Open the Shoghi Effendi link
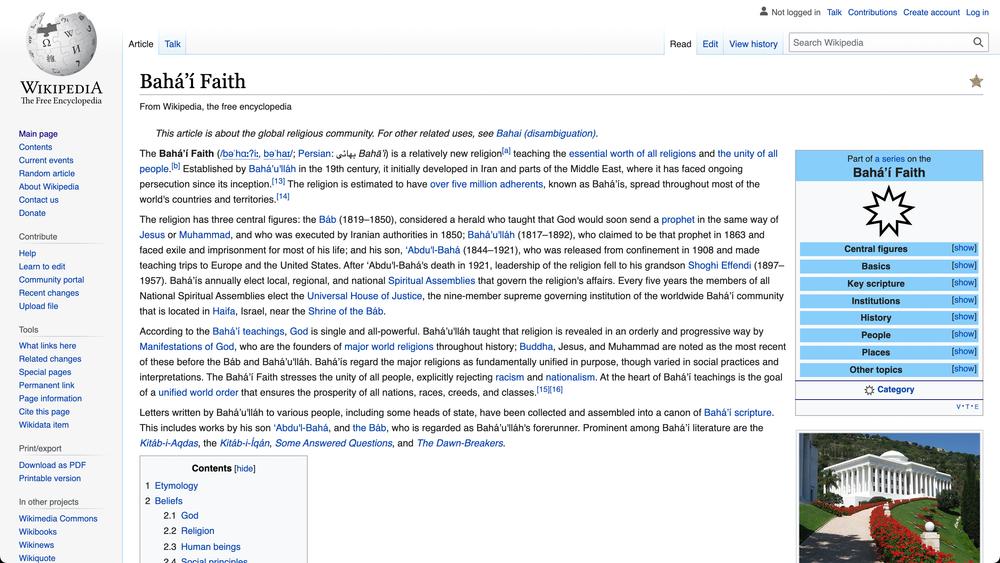This screenshot has width=1000, height=563. [x=719, y=265]
